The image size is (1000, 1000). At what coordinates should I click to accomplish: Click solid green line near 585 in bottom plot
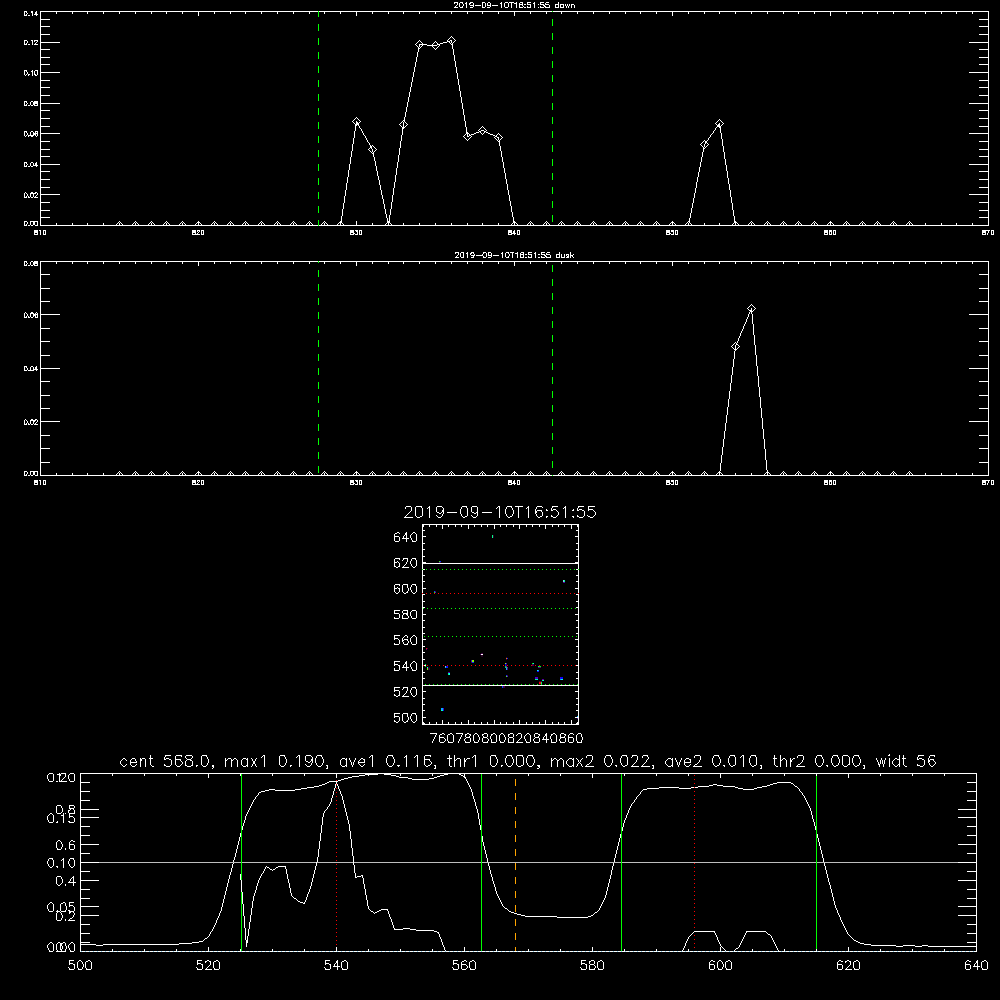pos(621,862)
